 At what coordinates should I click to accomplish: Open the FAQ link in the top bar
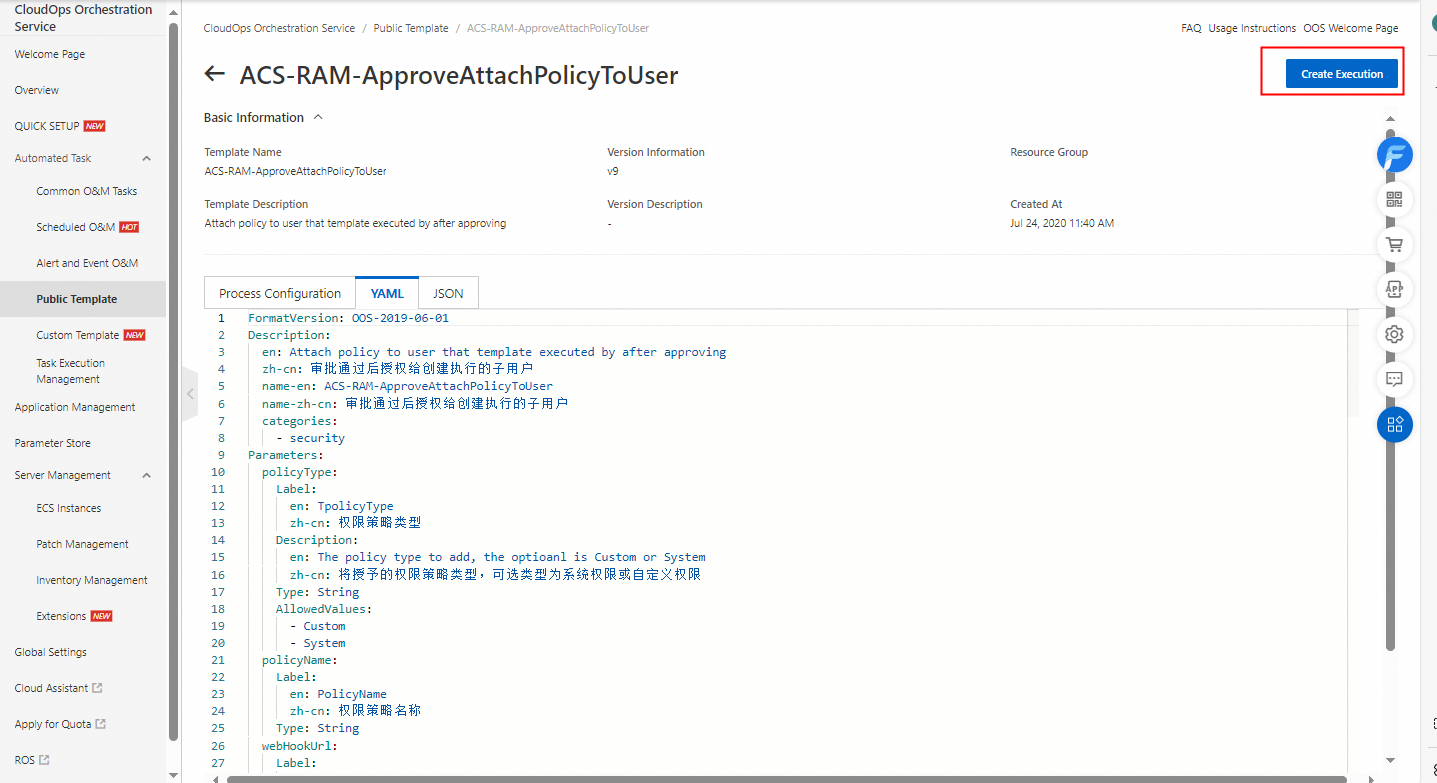point(1190,28)
